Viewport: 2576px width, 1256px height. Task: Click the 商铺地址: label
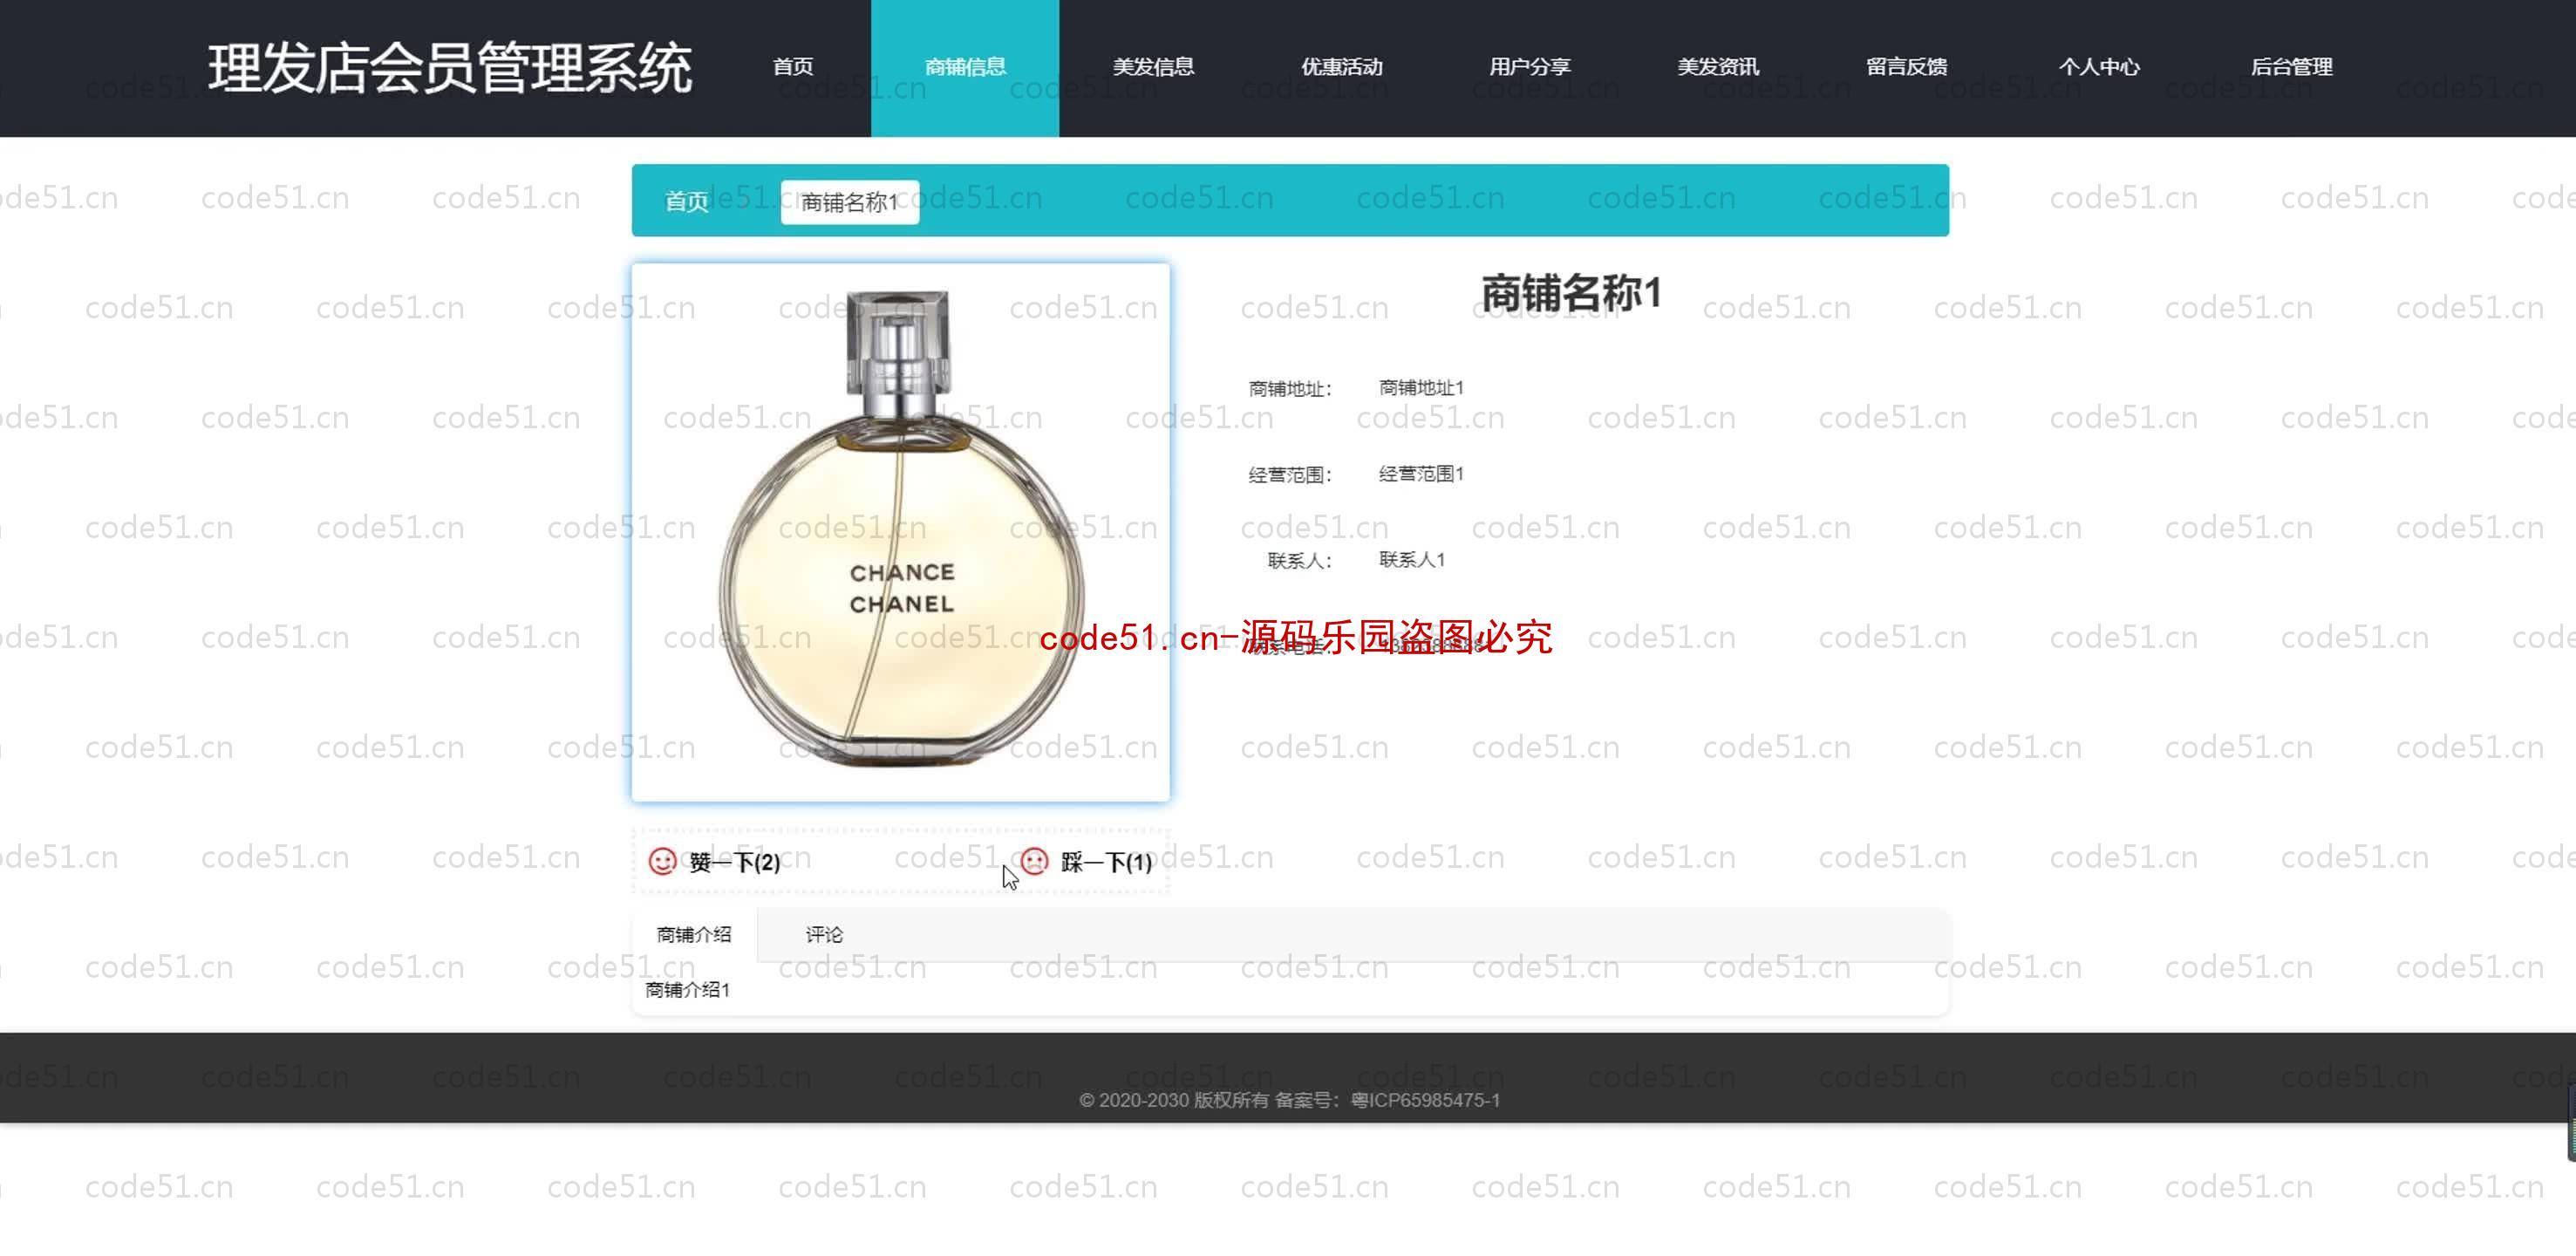tap(1290, 389)
